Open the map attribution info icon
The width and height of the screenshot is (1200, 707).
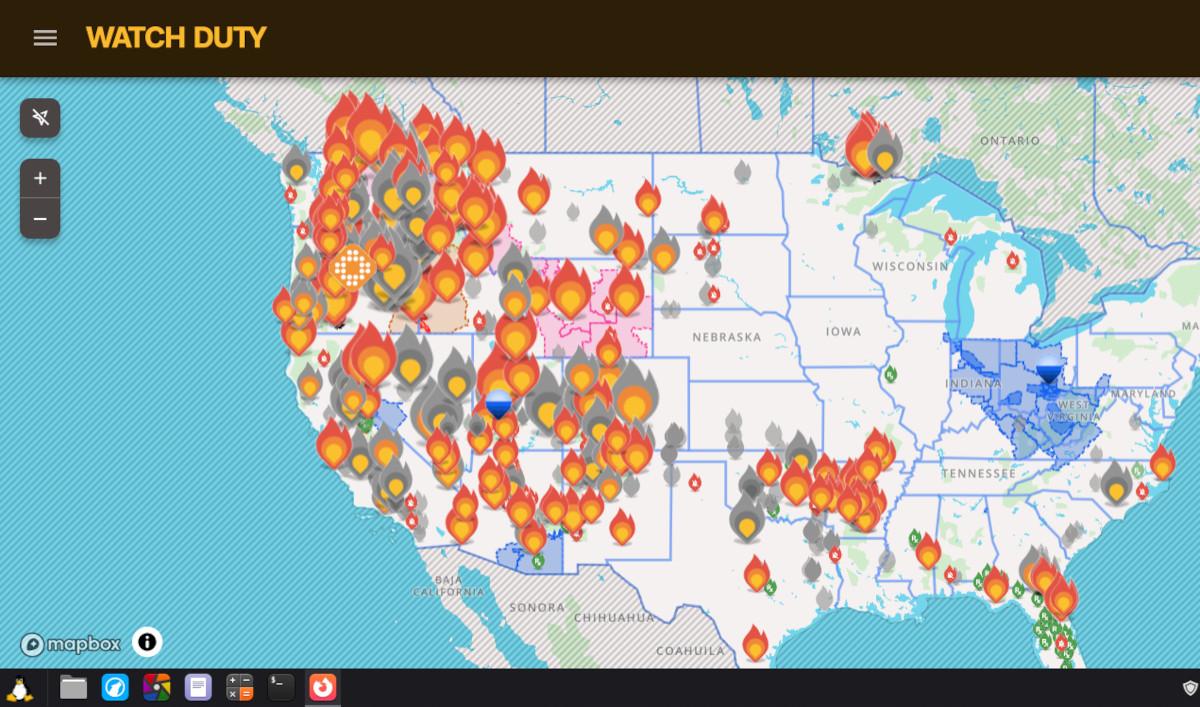147,642
